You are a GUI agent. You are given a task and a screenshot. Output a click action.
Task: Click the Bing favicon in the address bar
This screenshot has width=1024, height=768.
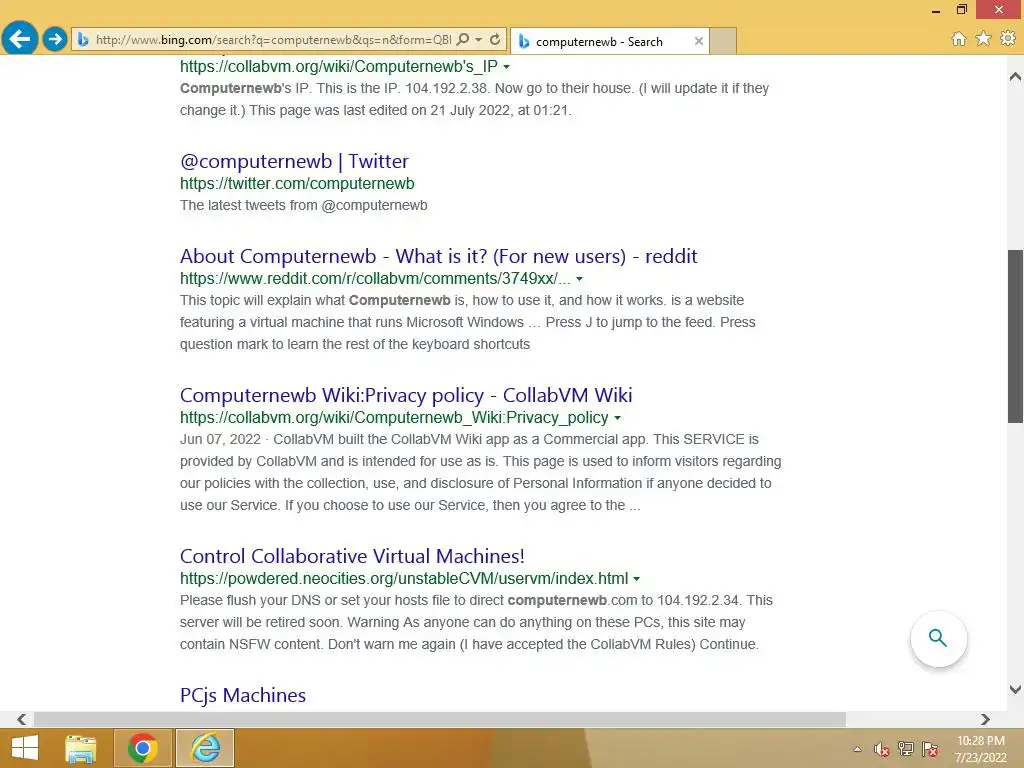[83, 40]
